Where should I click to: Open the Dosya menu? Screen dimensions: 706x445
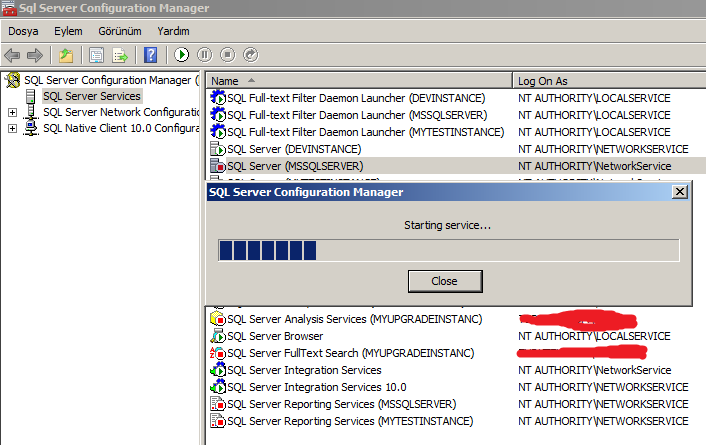23,31
